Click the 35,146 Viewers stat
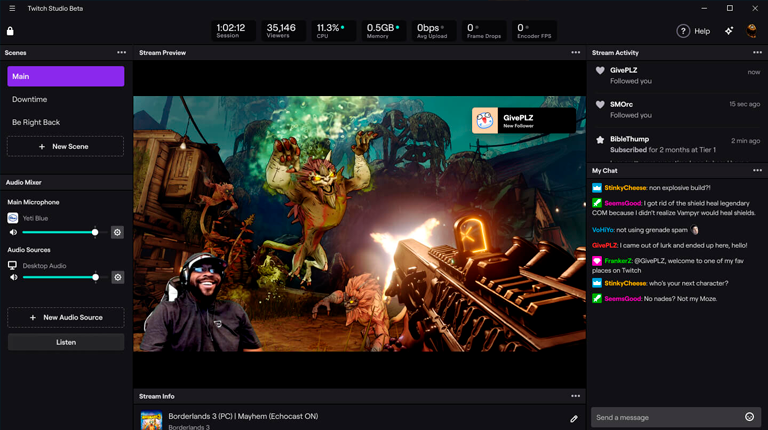 tap(284, 30)
